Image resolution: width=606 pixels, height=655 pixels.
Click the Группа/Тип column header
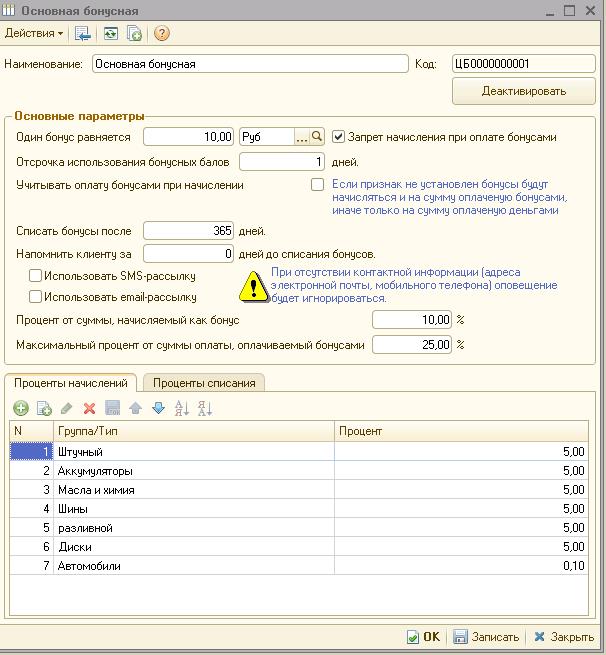click(194, 431)
